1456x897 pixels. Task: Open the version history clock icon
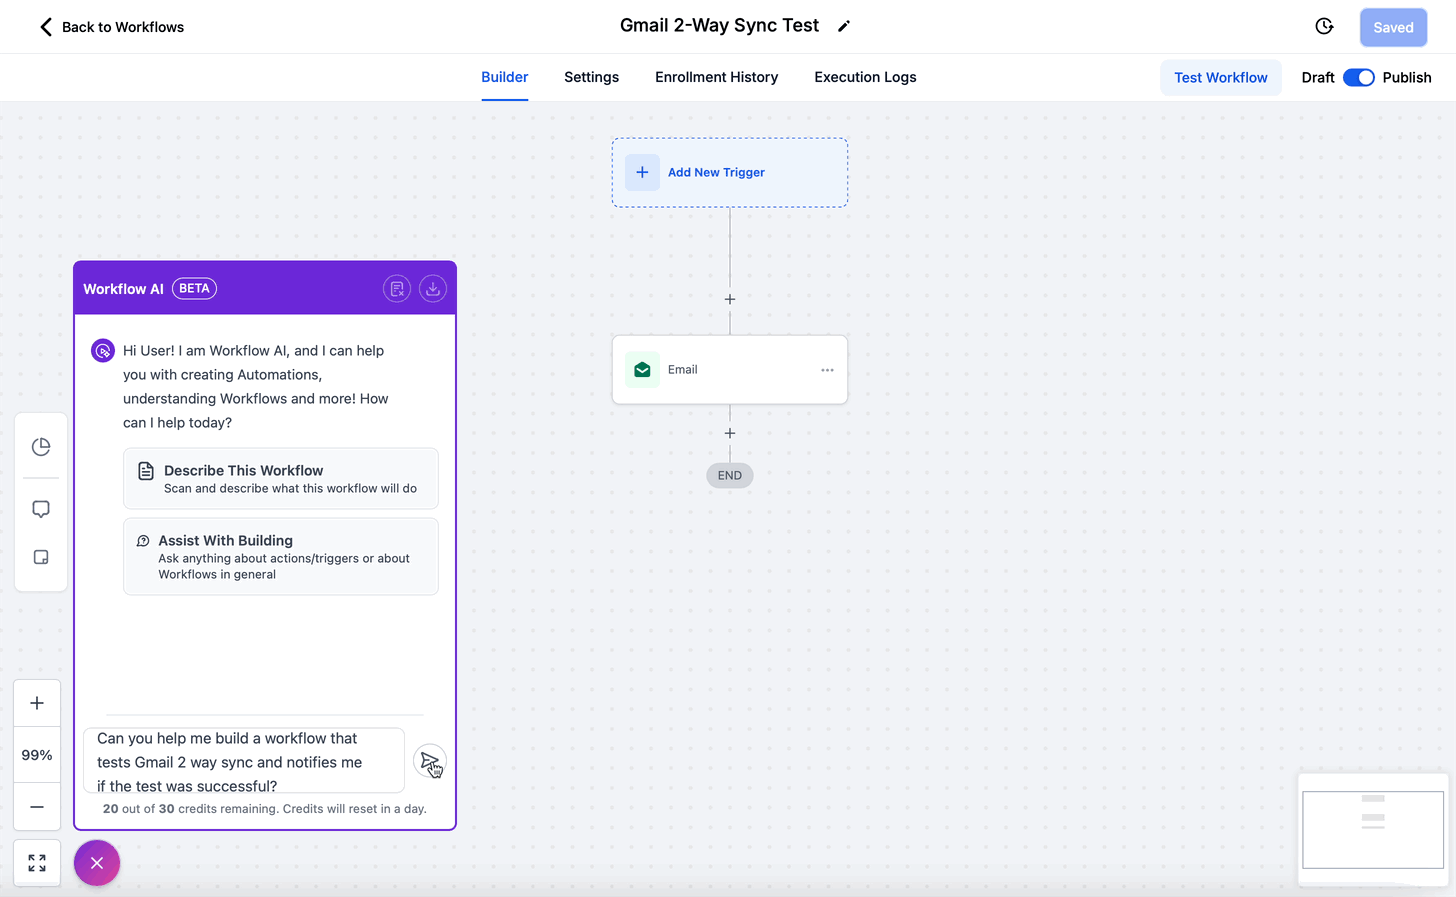(1324, 27)
